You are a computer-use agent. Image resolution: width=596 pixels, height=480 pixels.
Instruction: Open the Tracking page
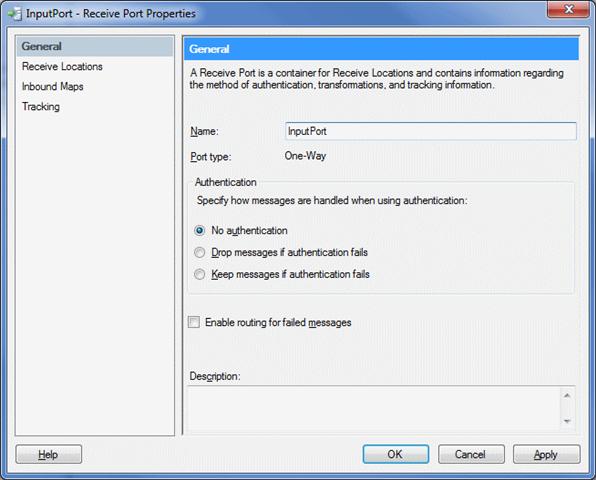coord(41,107)
